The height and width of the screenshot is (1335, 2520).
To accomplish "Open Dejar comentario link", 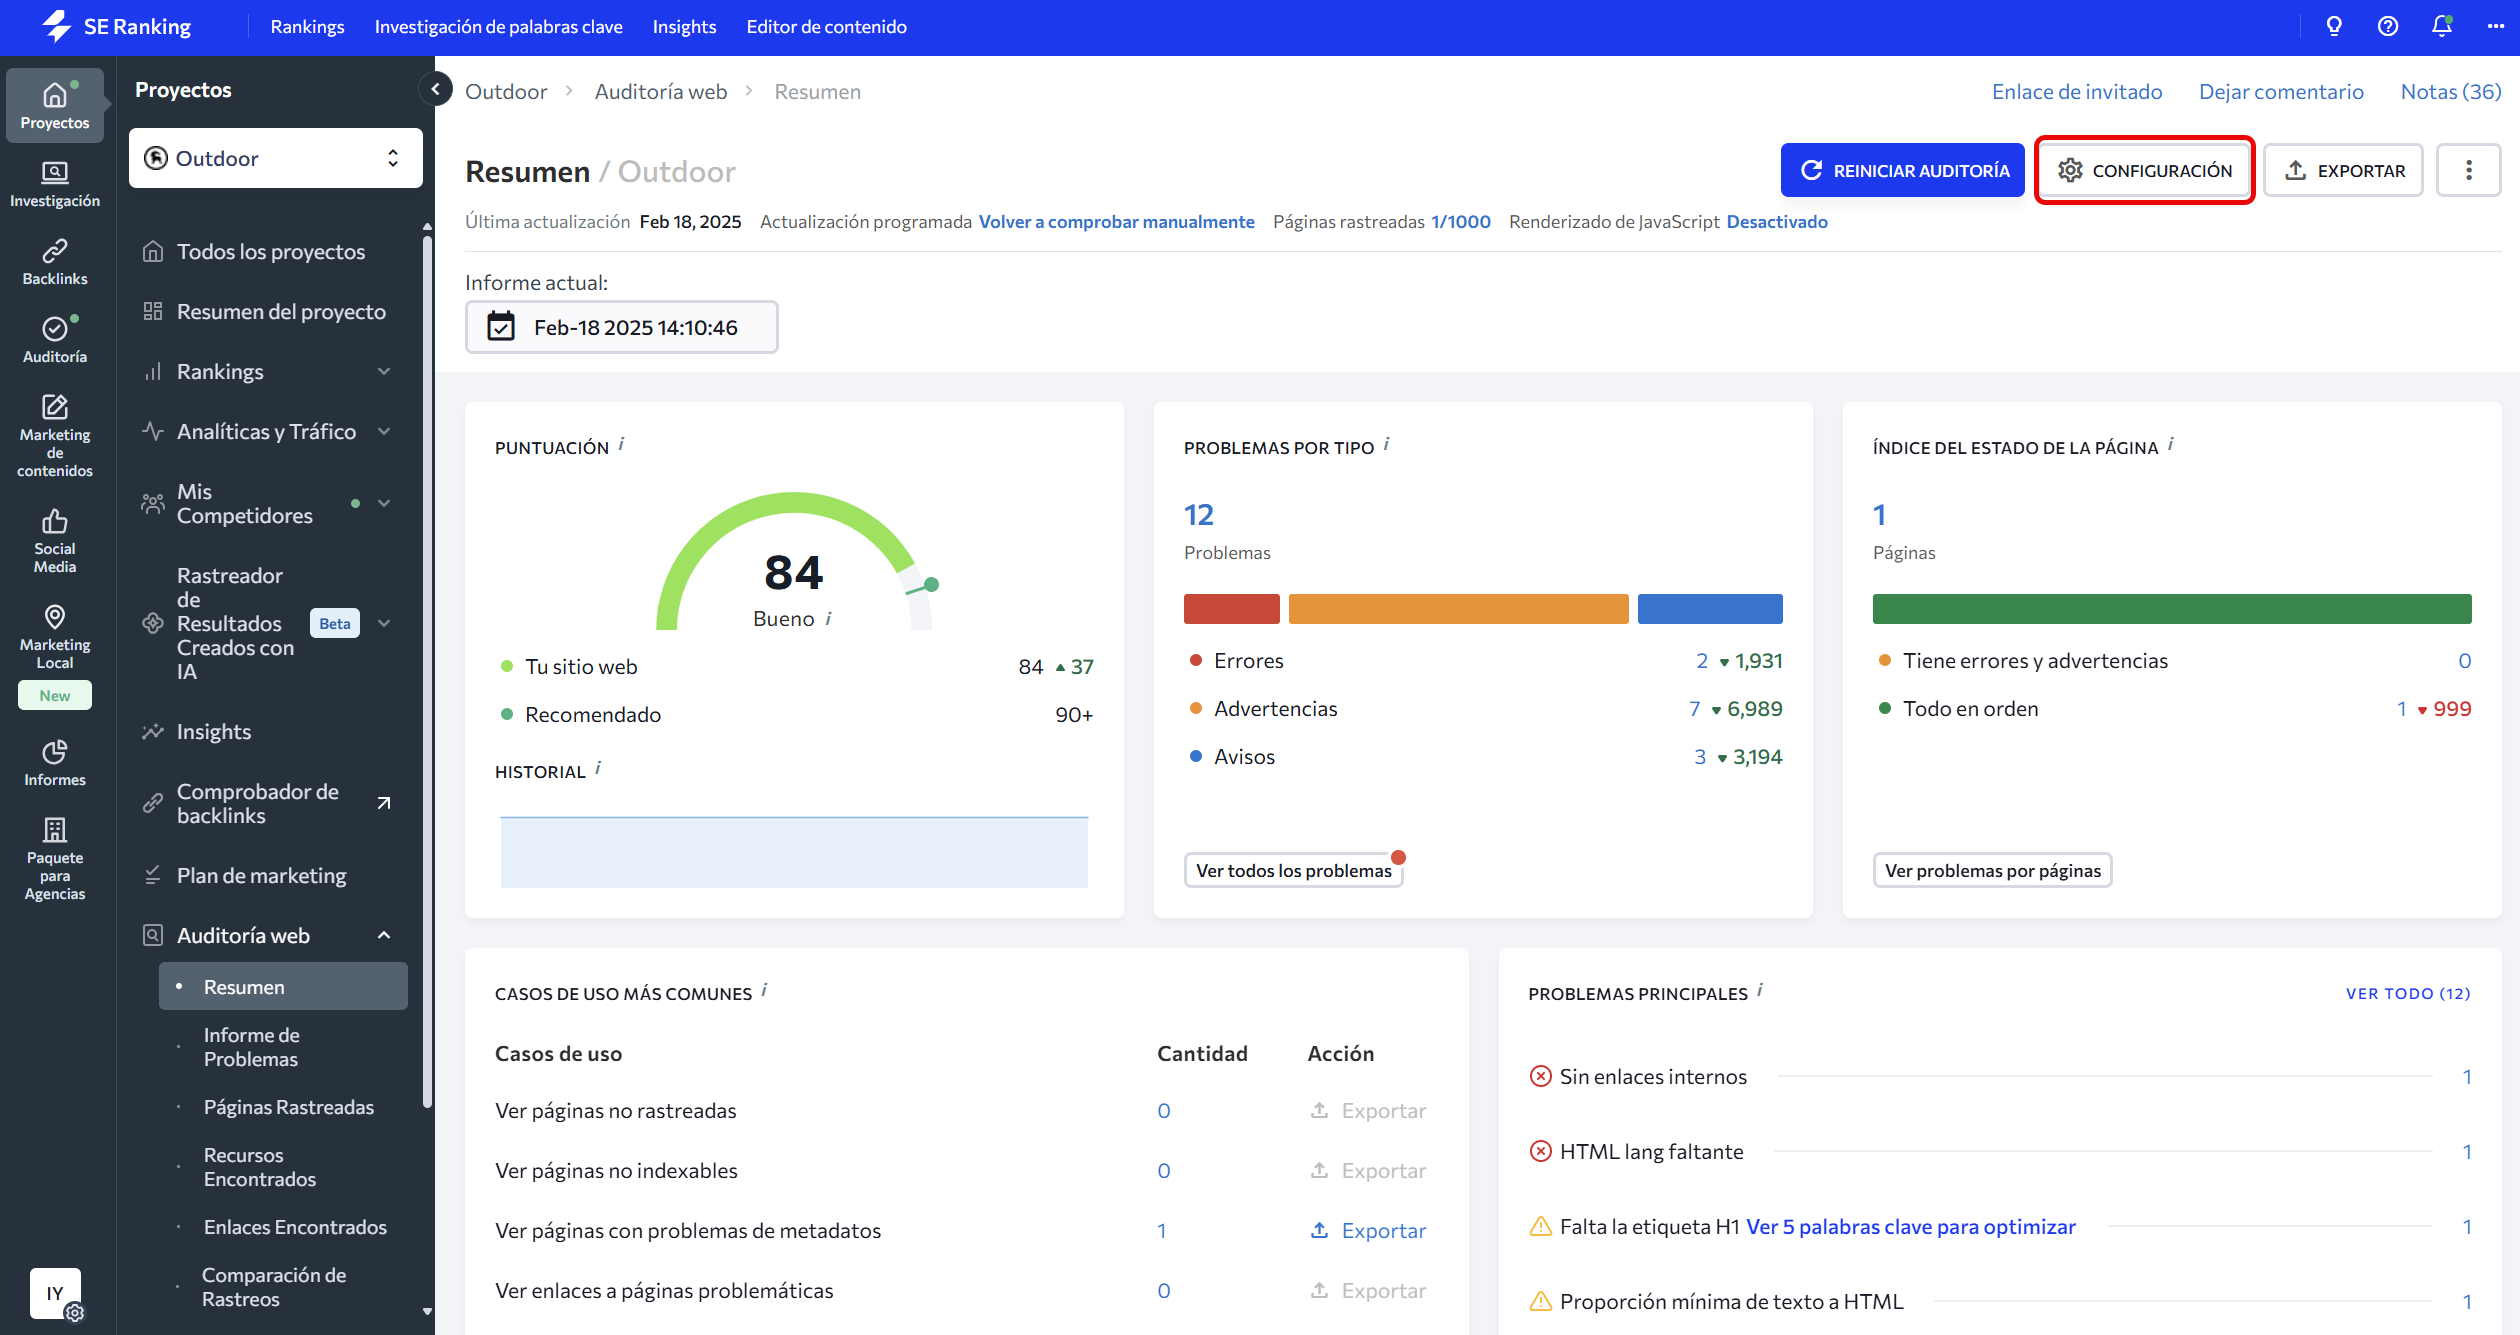I will click(x=2280, y=91).
